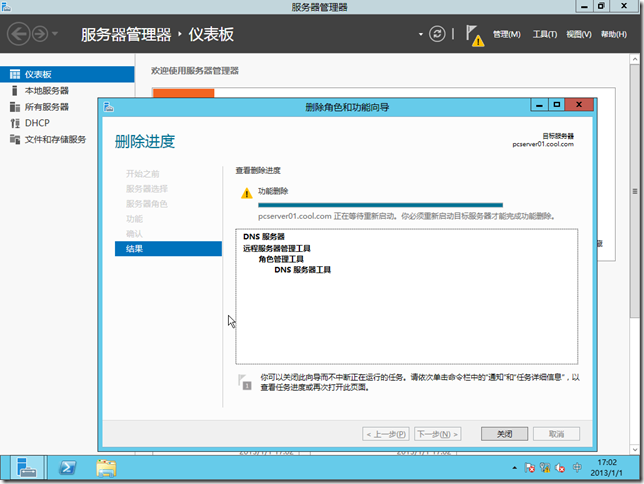Click the Server Manager vertical scrollbar thumb
644x484 pixels.
click(x=635, y=191)
